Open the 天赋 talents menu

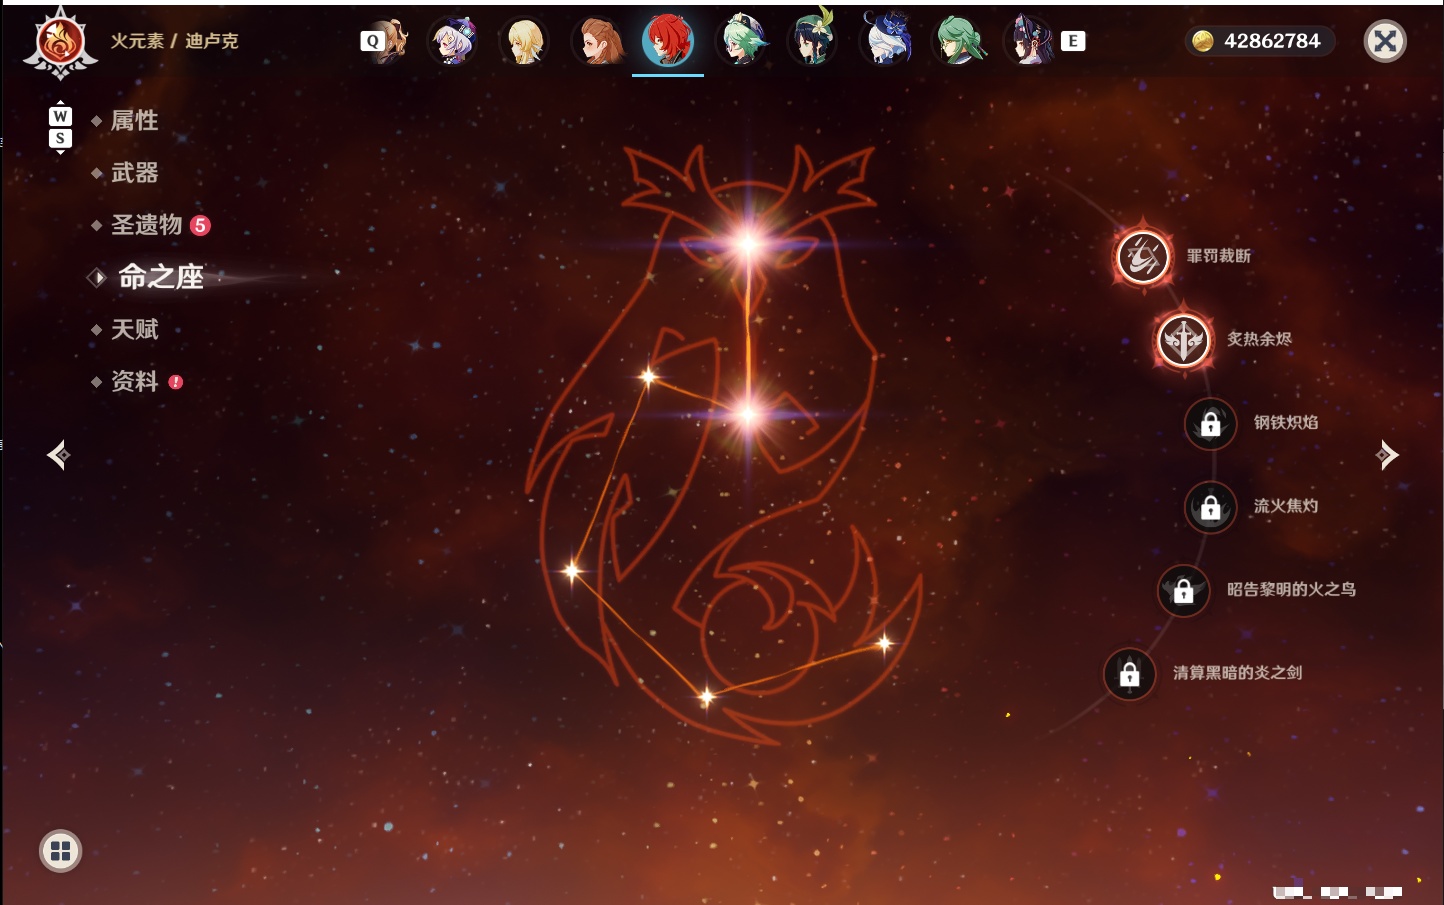point(134,329)
